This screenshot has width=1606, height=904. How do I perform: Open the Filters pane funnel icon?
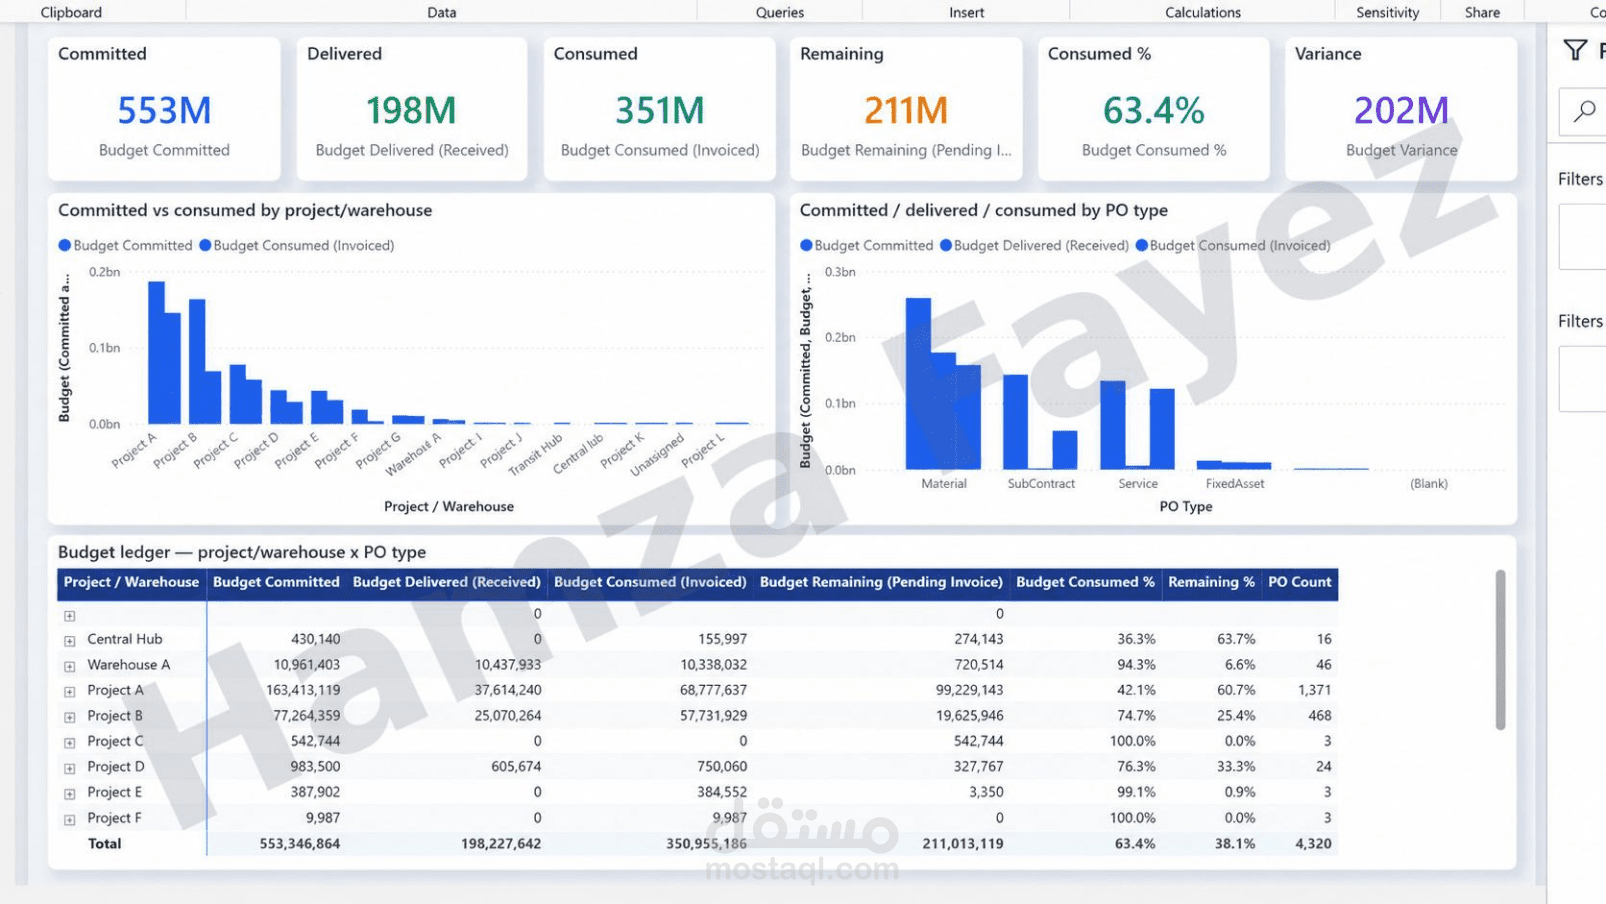tap(1575, 50)
